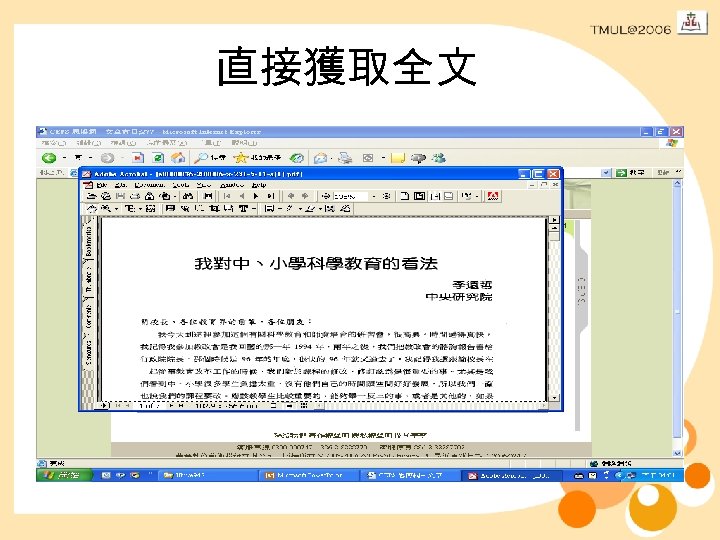
Task: Click the Zoom In button in Acrobat toolbar
Action: click(x=387, y=196)
